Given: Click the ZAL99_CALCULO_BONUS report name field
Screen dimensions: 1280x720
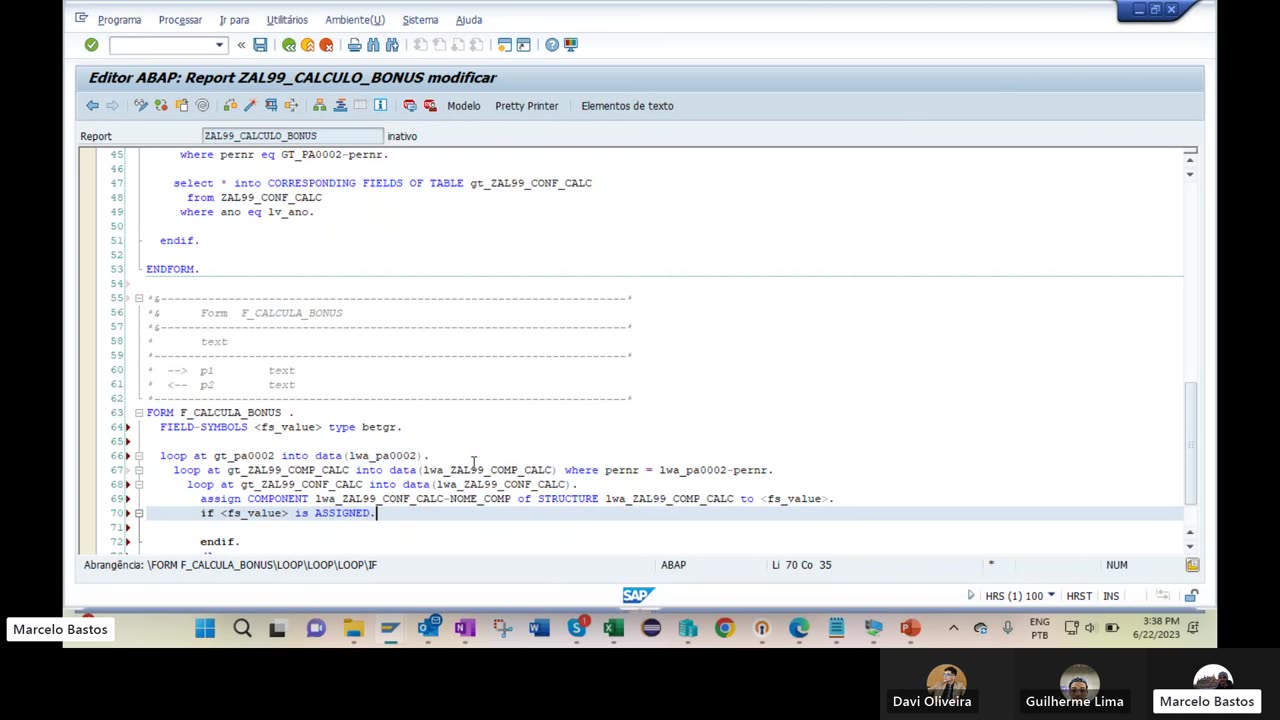Looking at the screenshot, I should coord(292,136).
